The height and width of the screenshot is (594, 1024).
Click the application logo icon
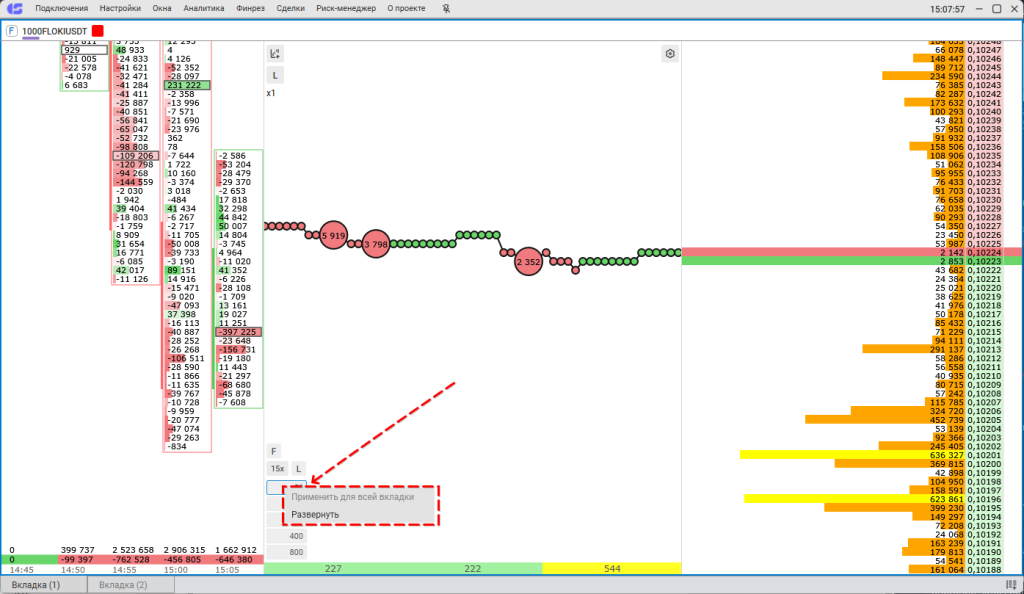click(14, 8)
